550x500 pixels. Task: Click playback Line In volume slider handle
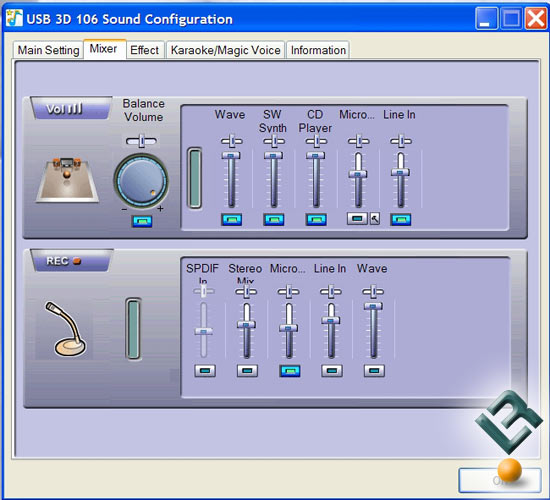pyautogui.click(x=400, y=172)
